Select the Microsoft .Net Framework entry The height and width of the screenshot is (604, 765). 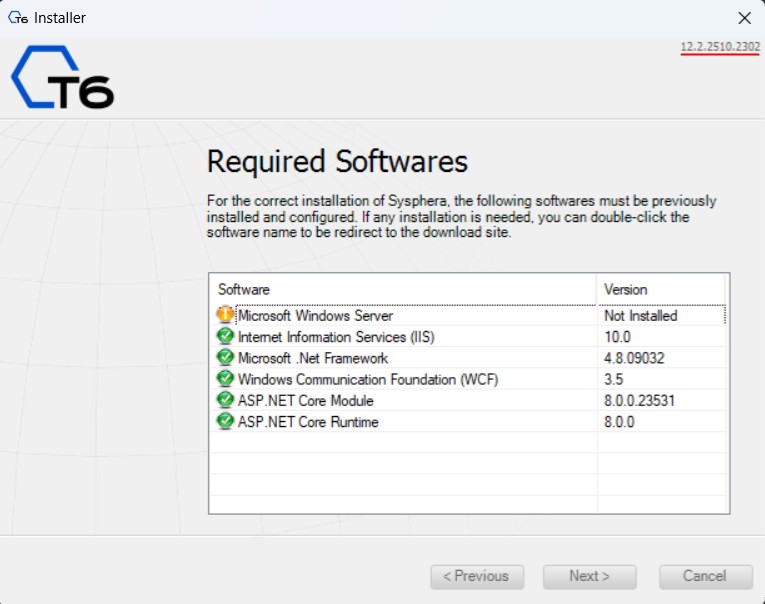pos(313,358)
